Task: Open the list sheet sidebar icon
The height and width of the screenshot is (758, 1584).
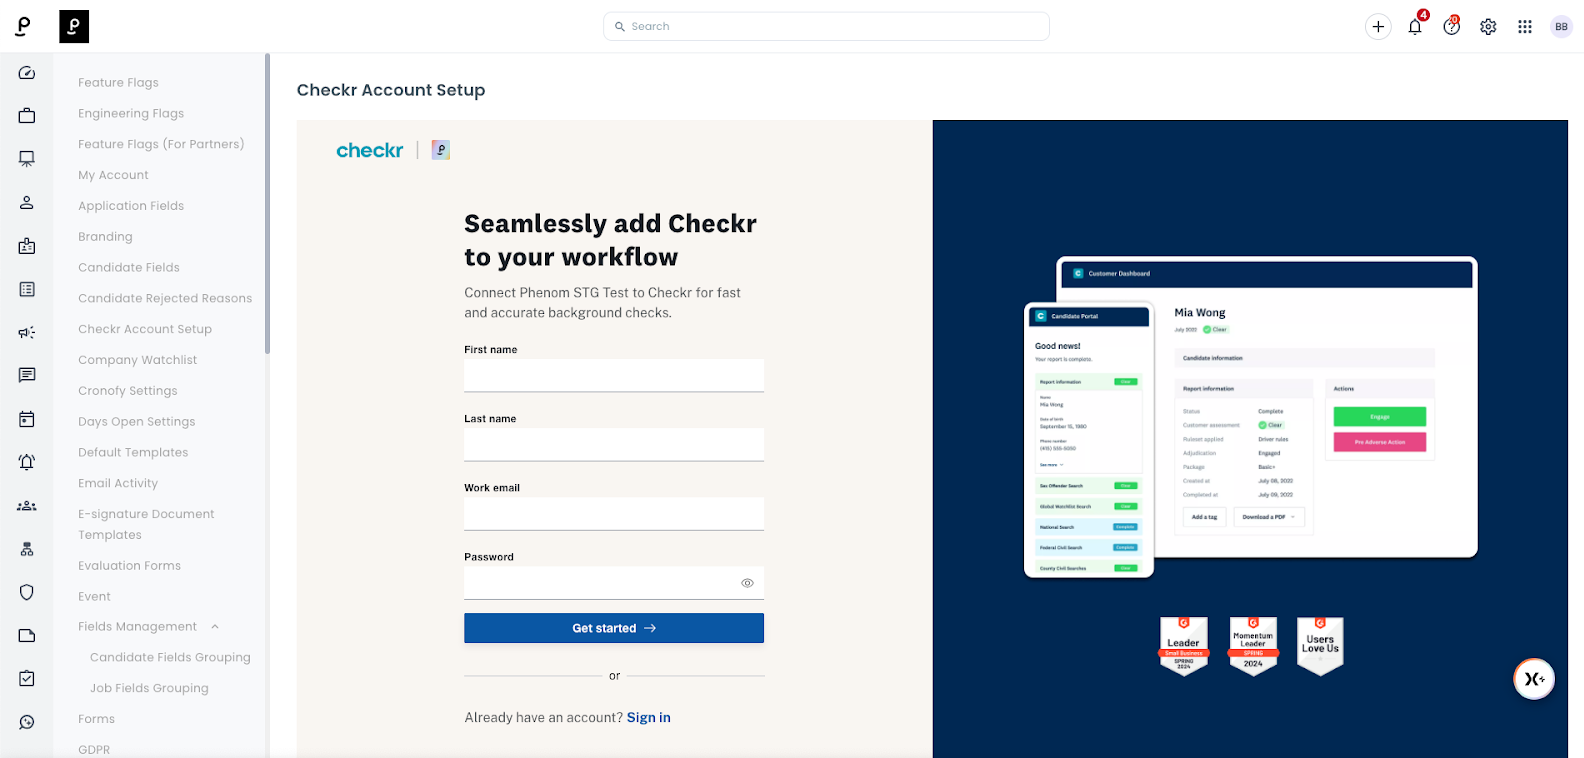Action: point(27,289)
